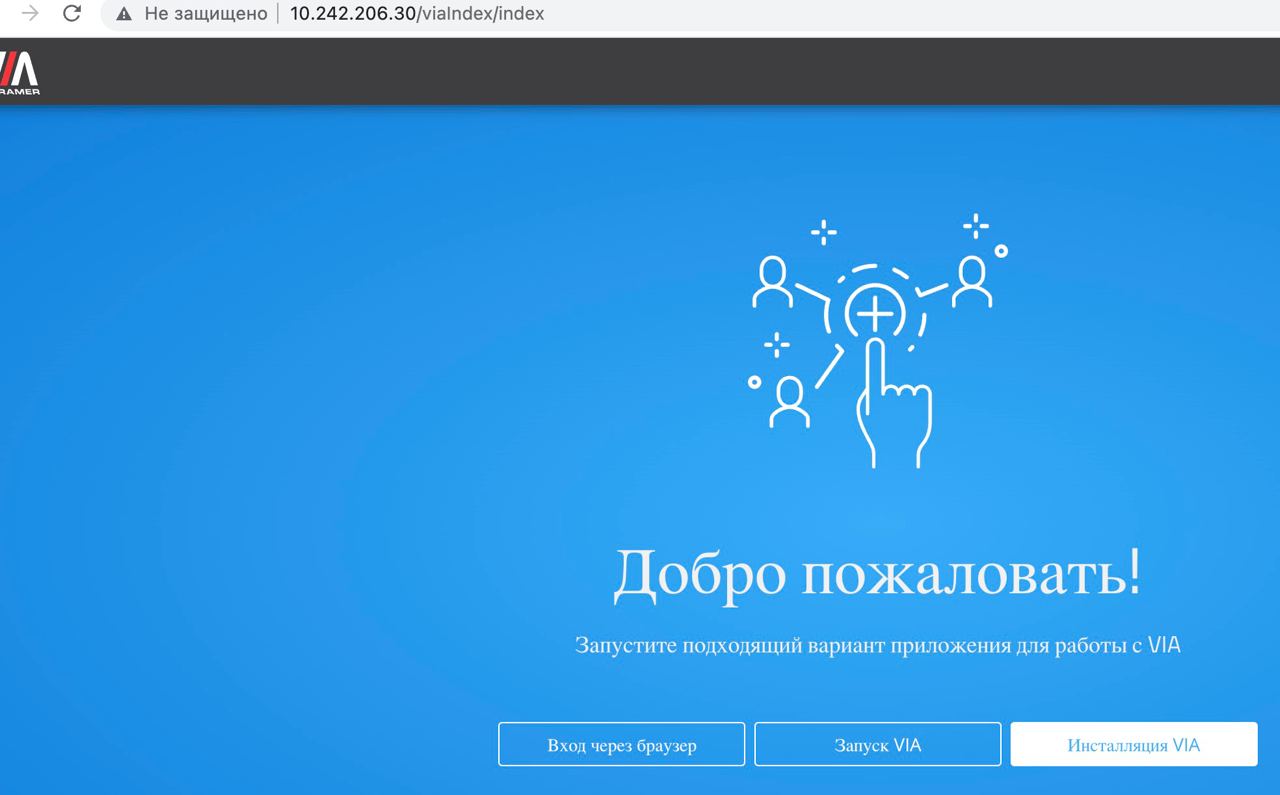Screen dimensions: 1280x795
Task: Click the Kramer VIA logo in the header
Action: (19, 72)
